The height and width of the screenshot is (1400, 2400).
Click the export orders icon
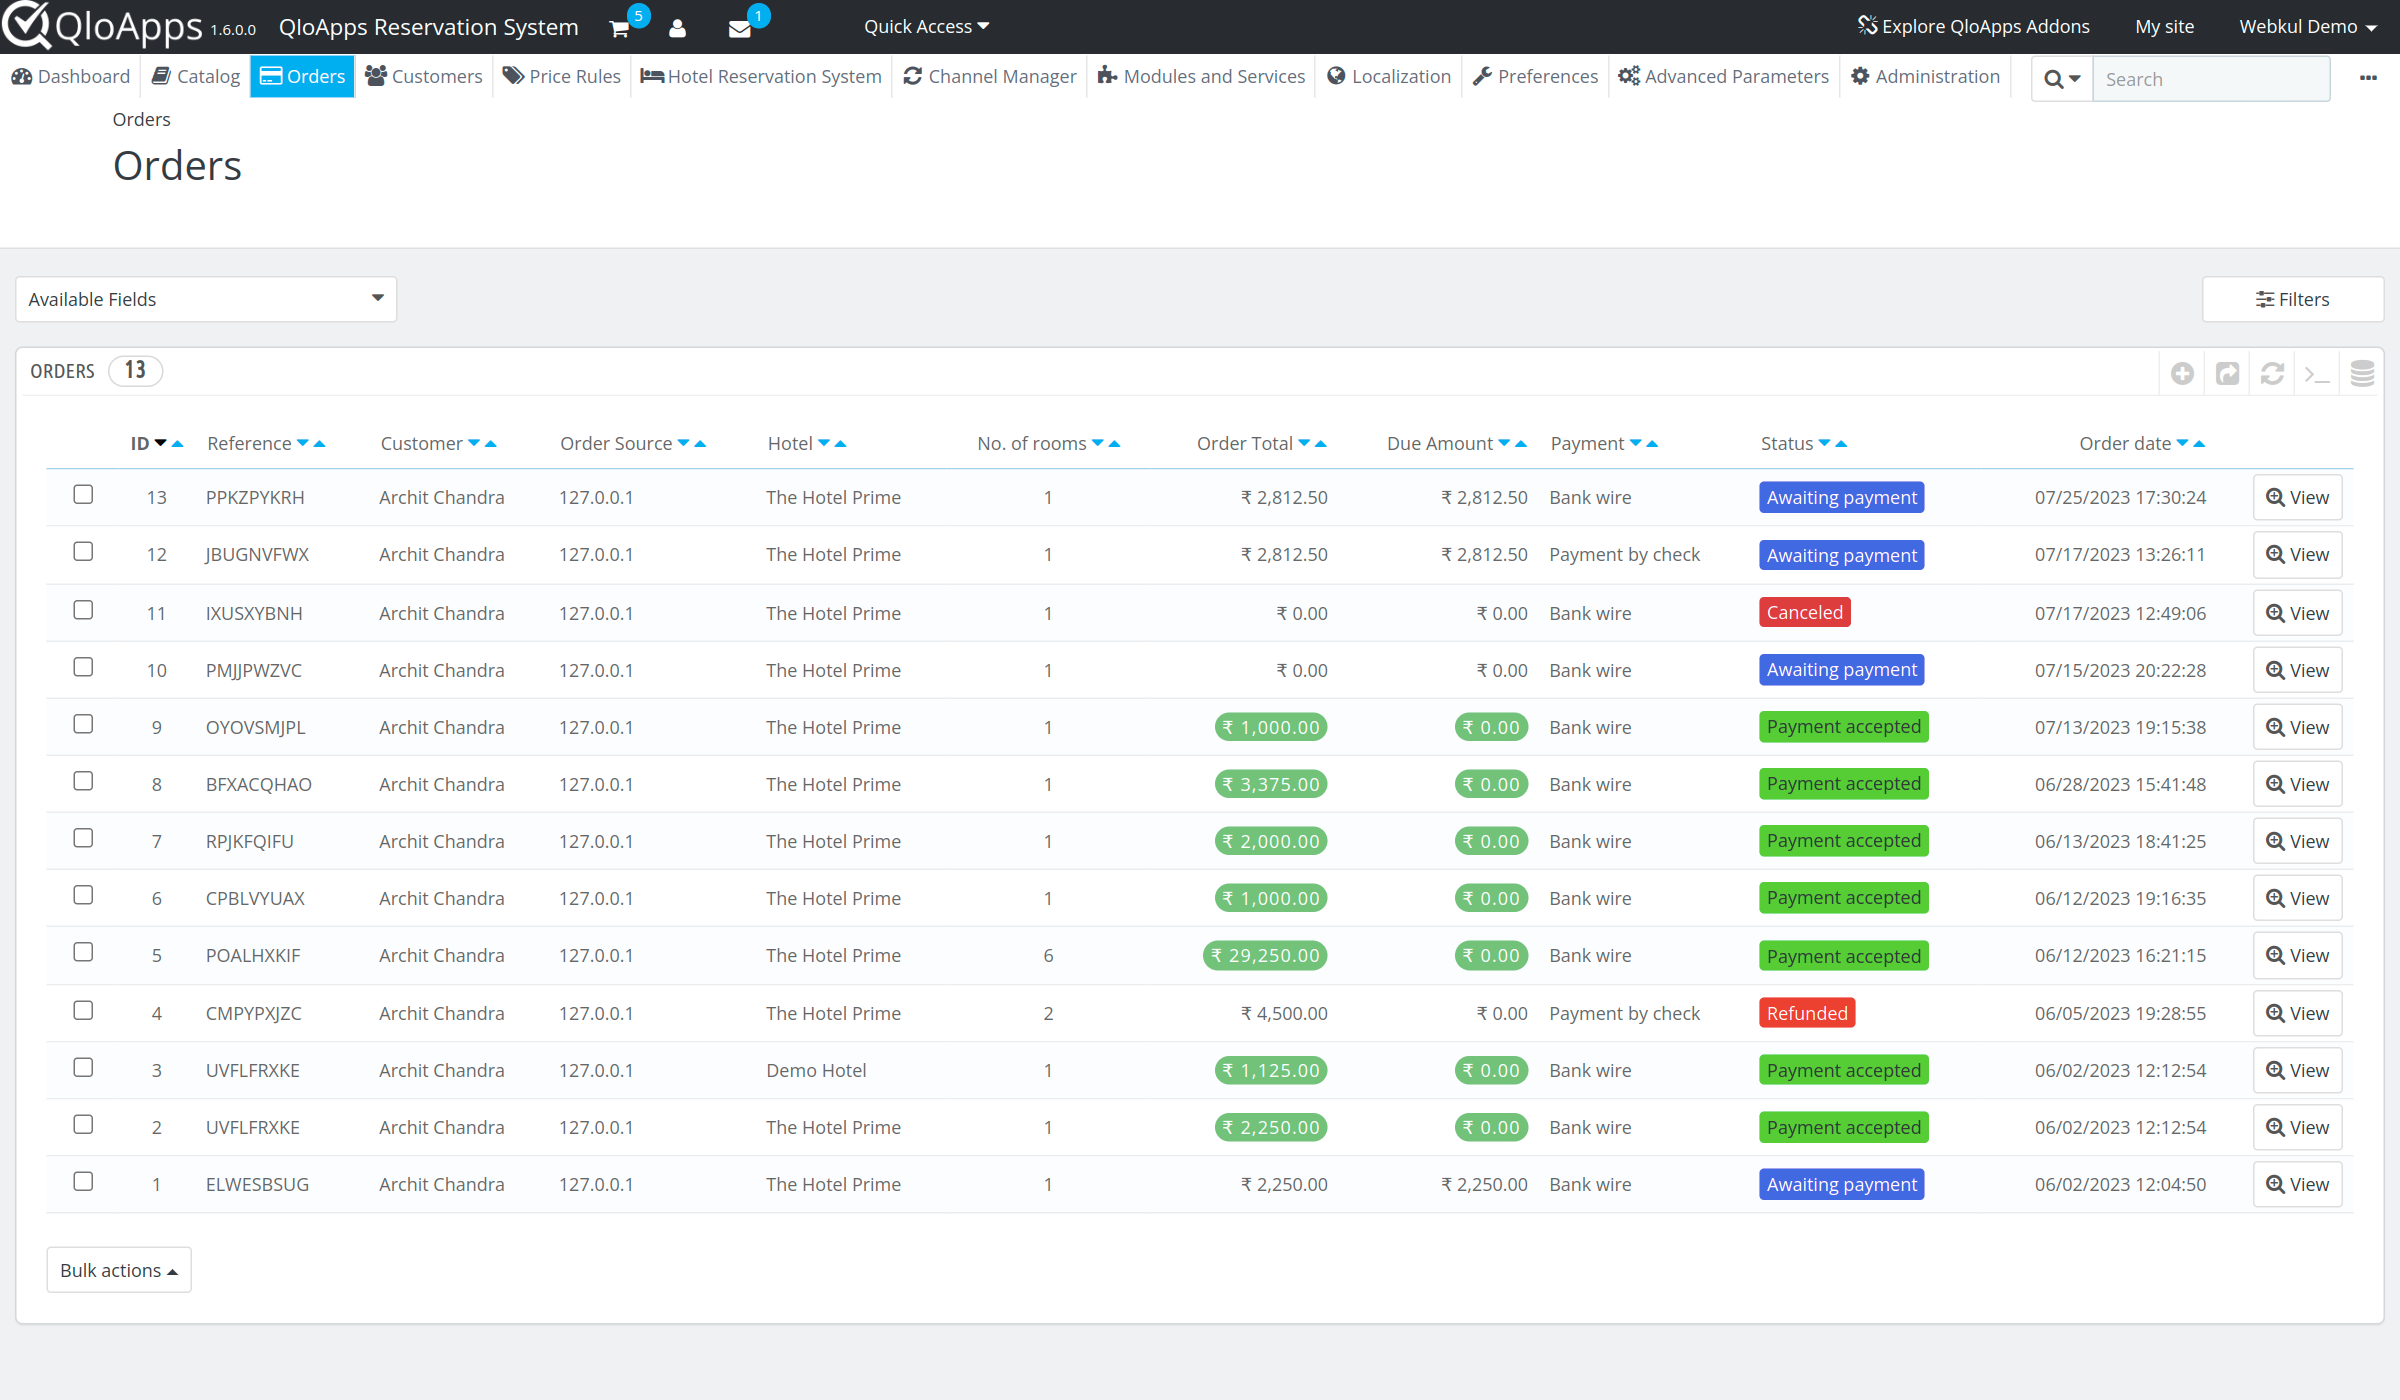2227,373
